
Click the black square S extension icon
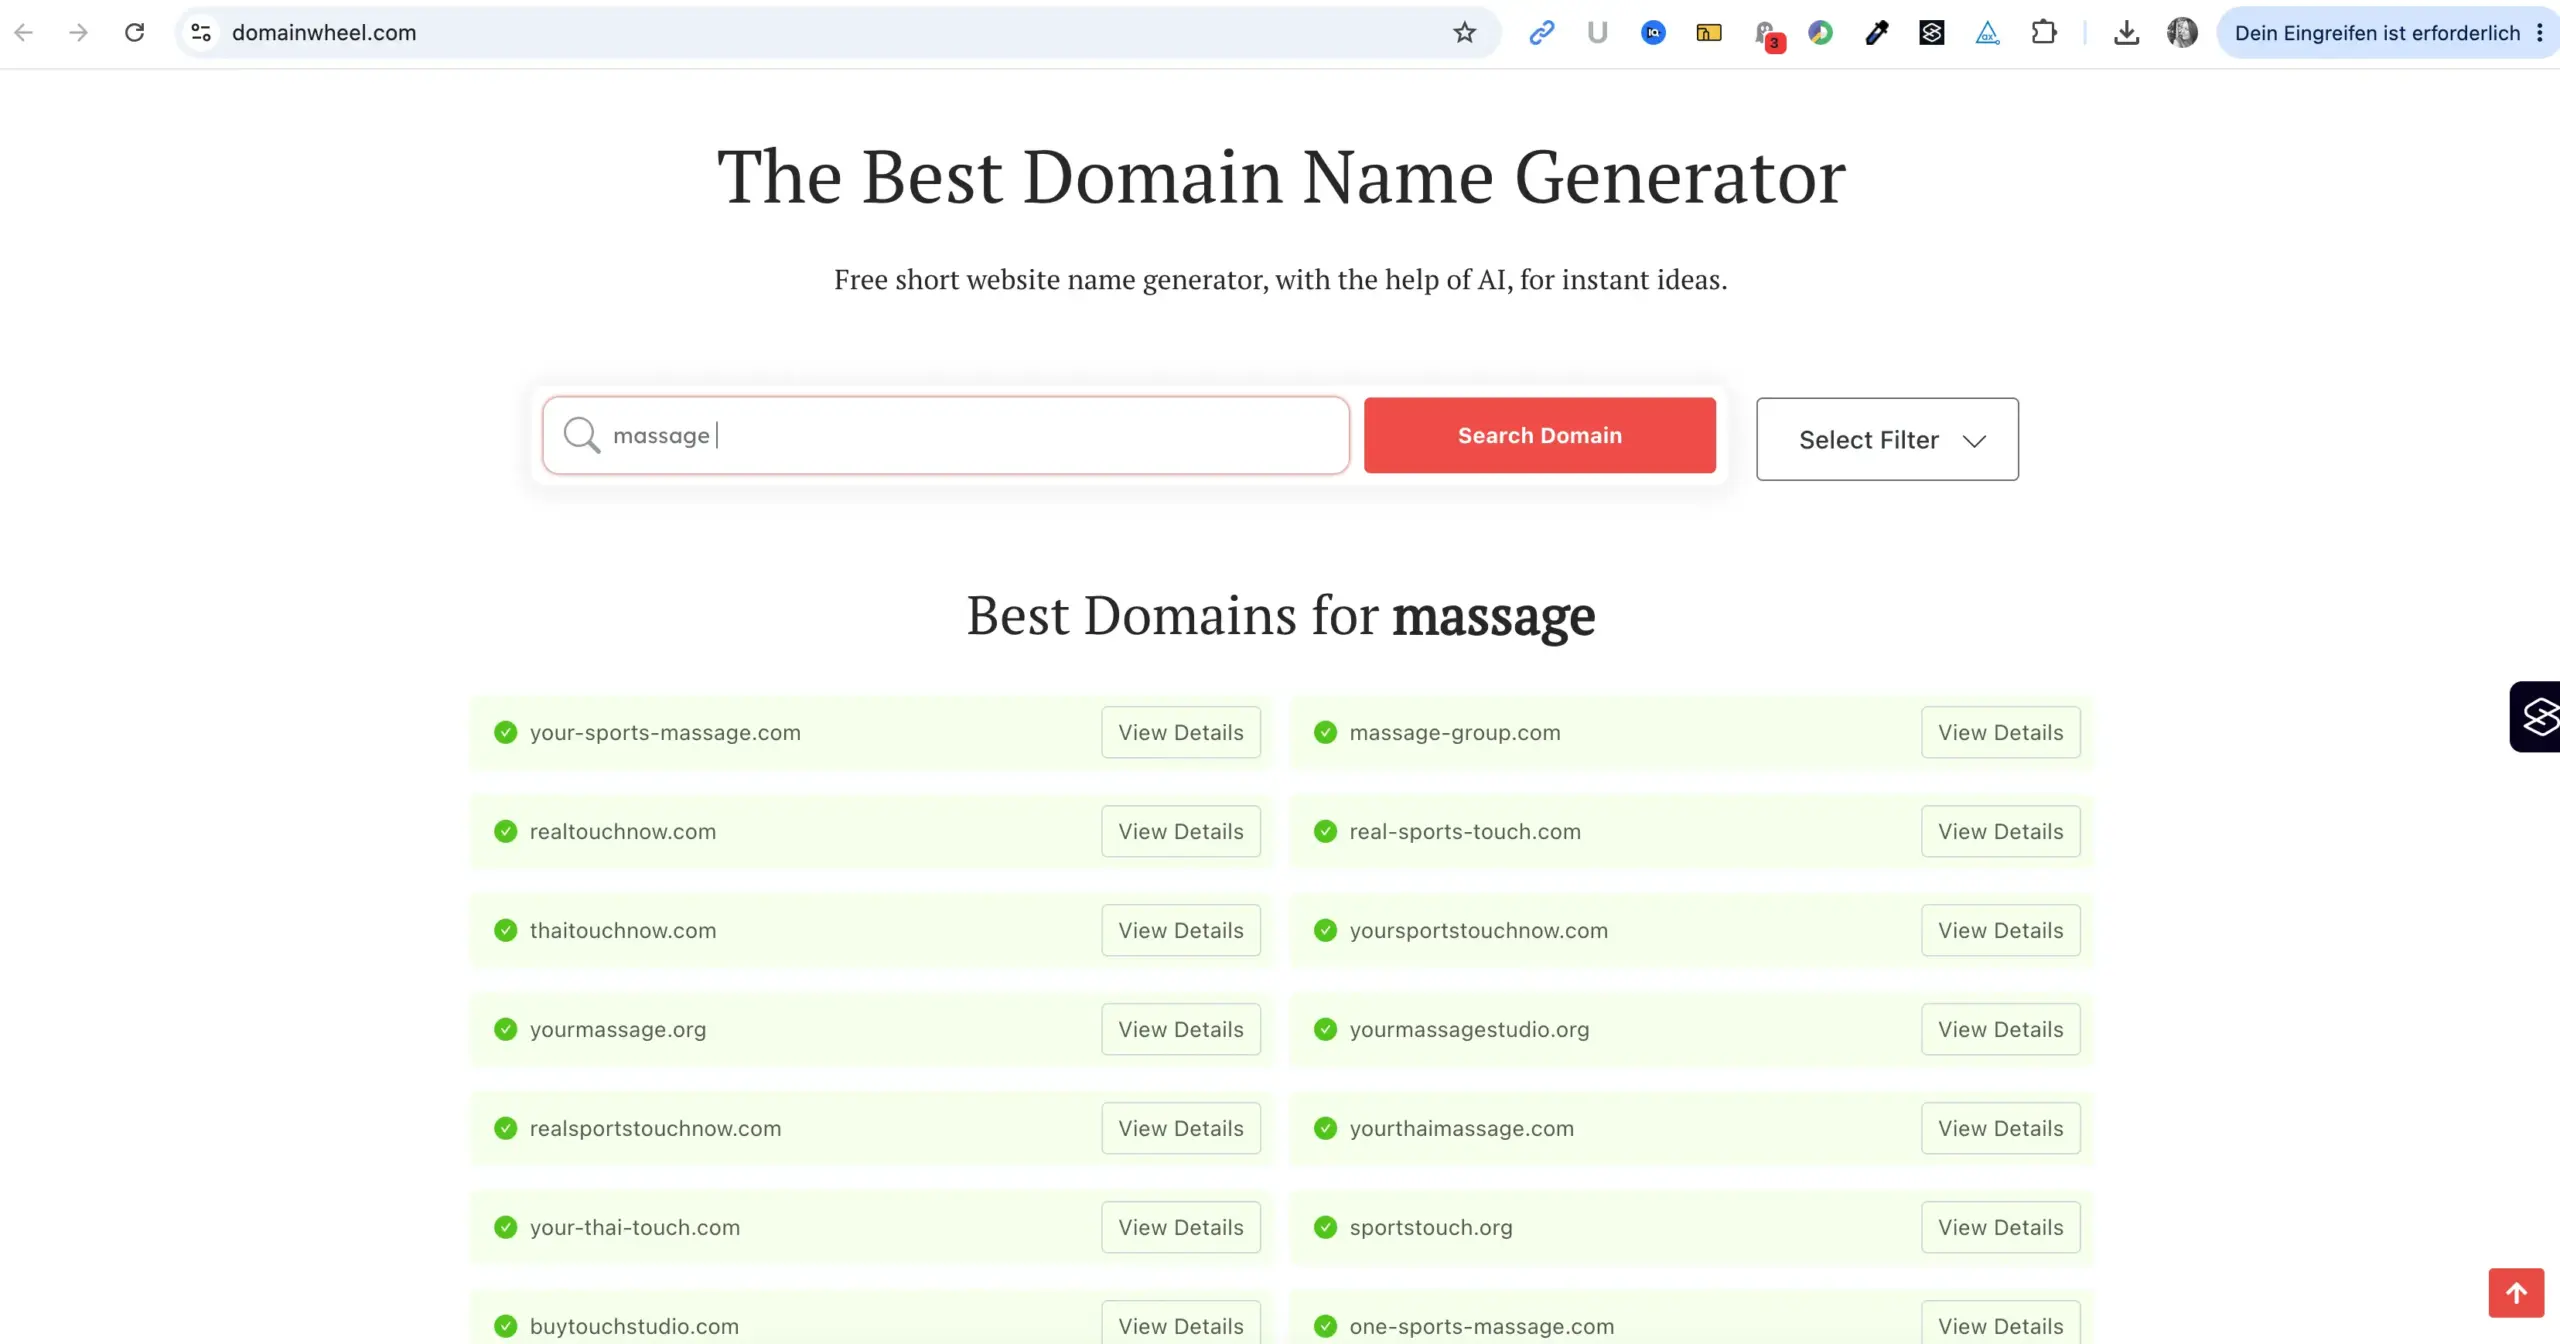coord(1932,33)
